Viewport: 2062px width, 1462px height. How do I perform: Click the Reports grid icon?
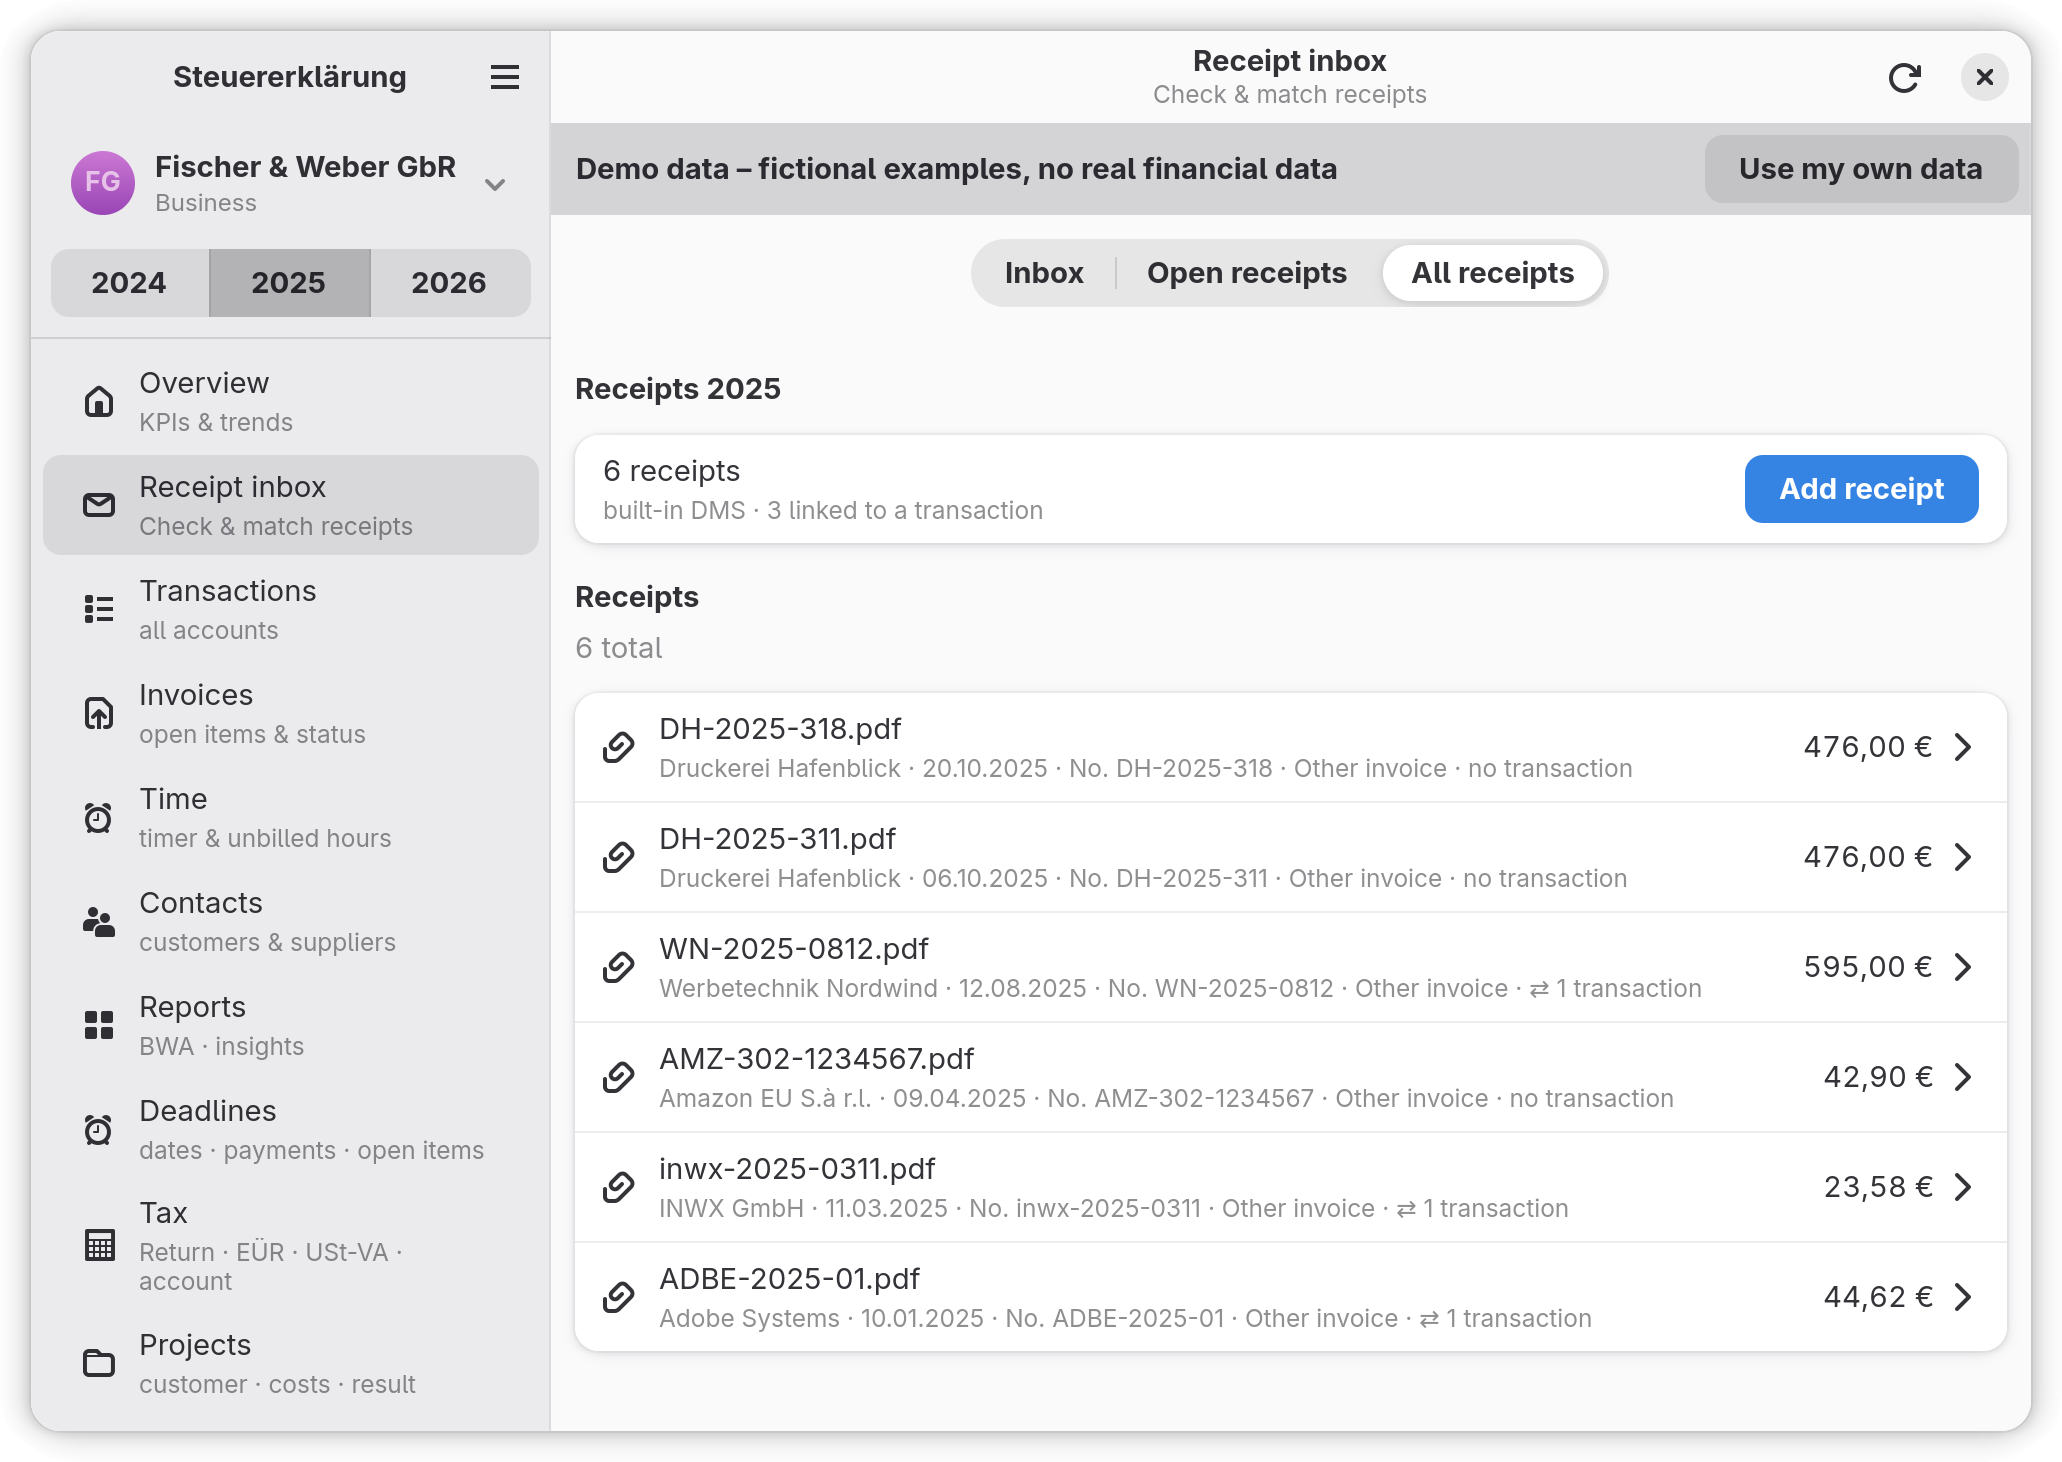pyautogui.click(x=99, y=1025)
